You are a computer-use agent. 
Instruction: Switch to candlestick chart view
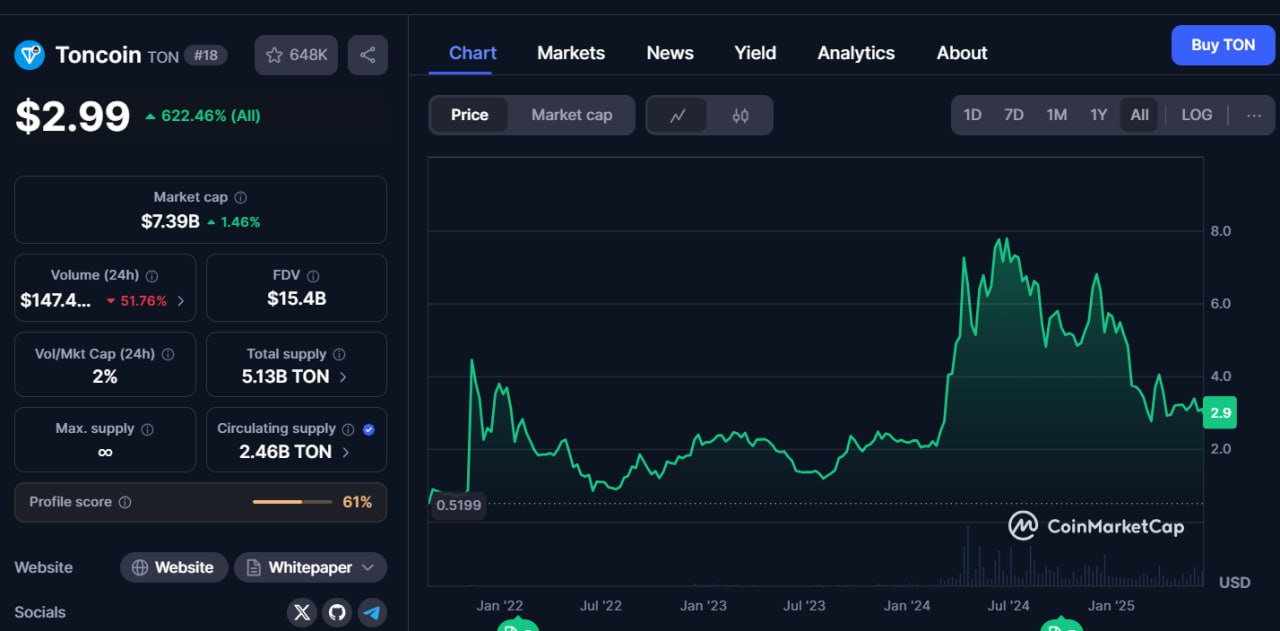click(x=740, y=115)
